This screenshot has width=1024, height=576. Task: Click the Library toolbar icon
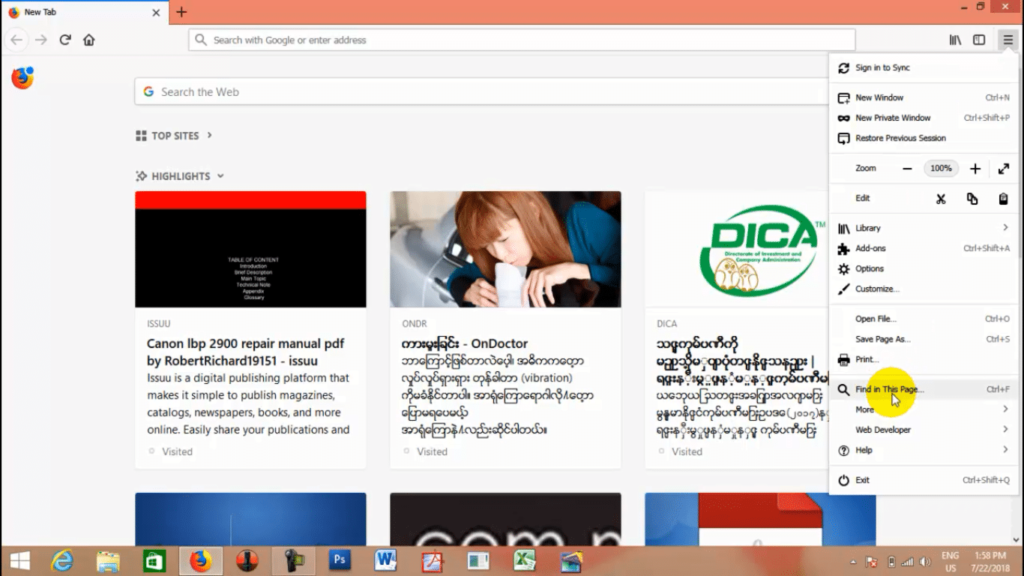pyautogui.click(x=955, y=40)
